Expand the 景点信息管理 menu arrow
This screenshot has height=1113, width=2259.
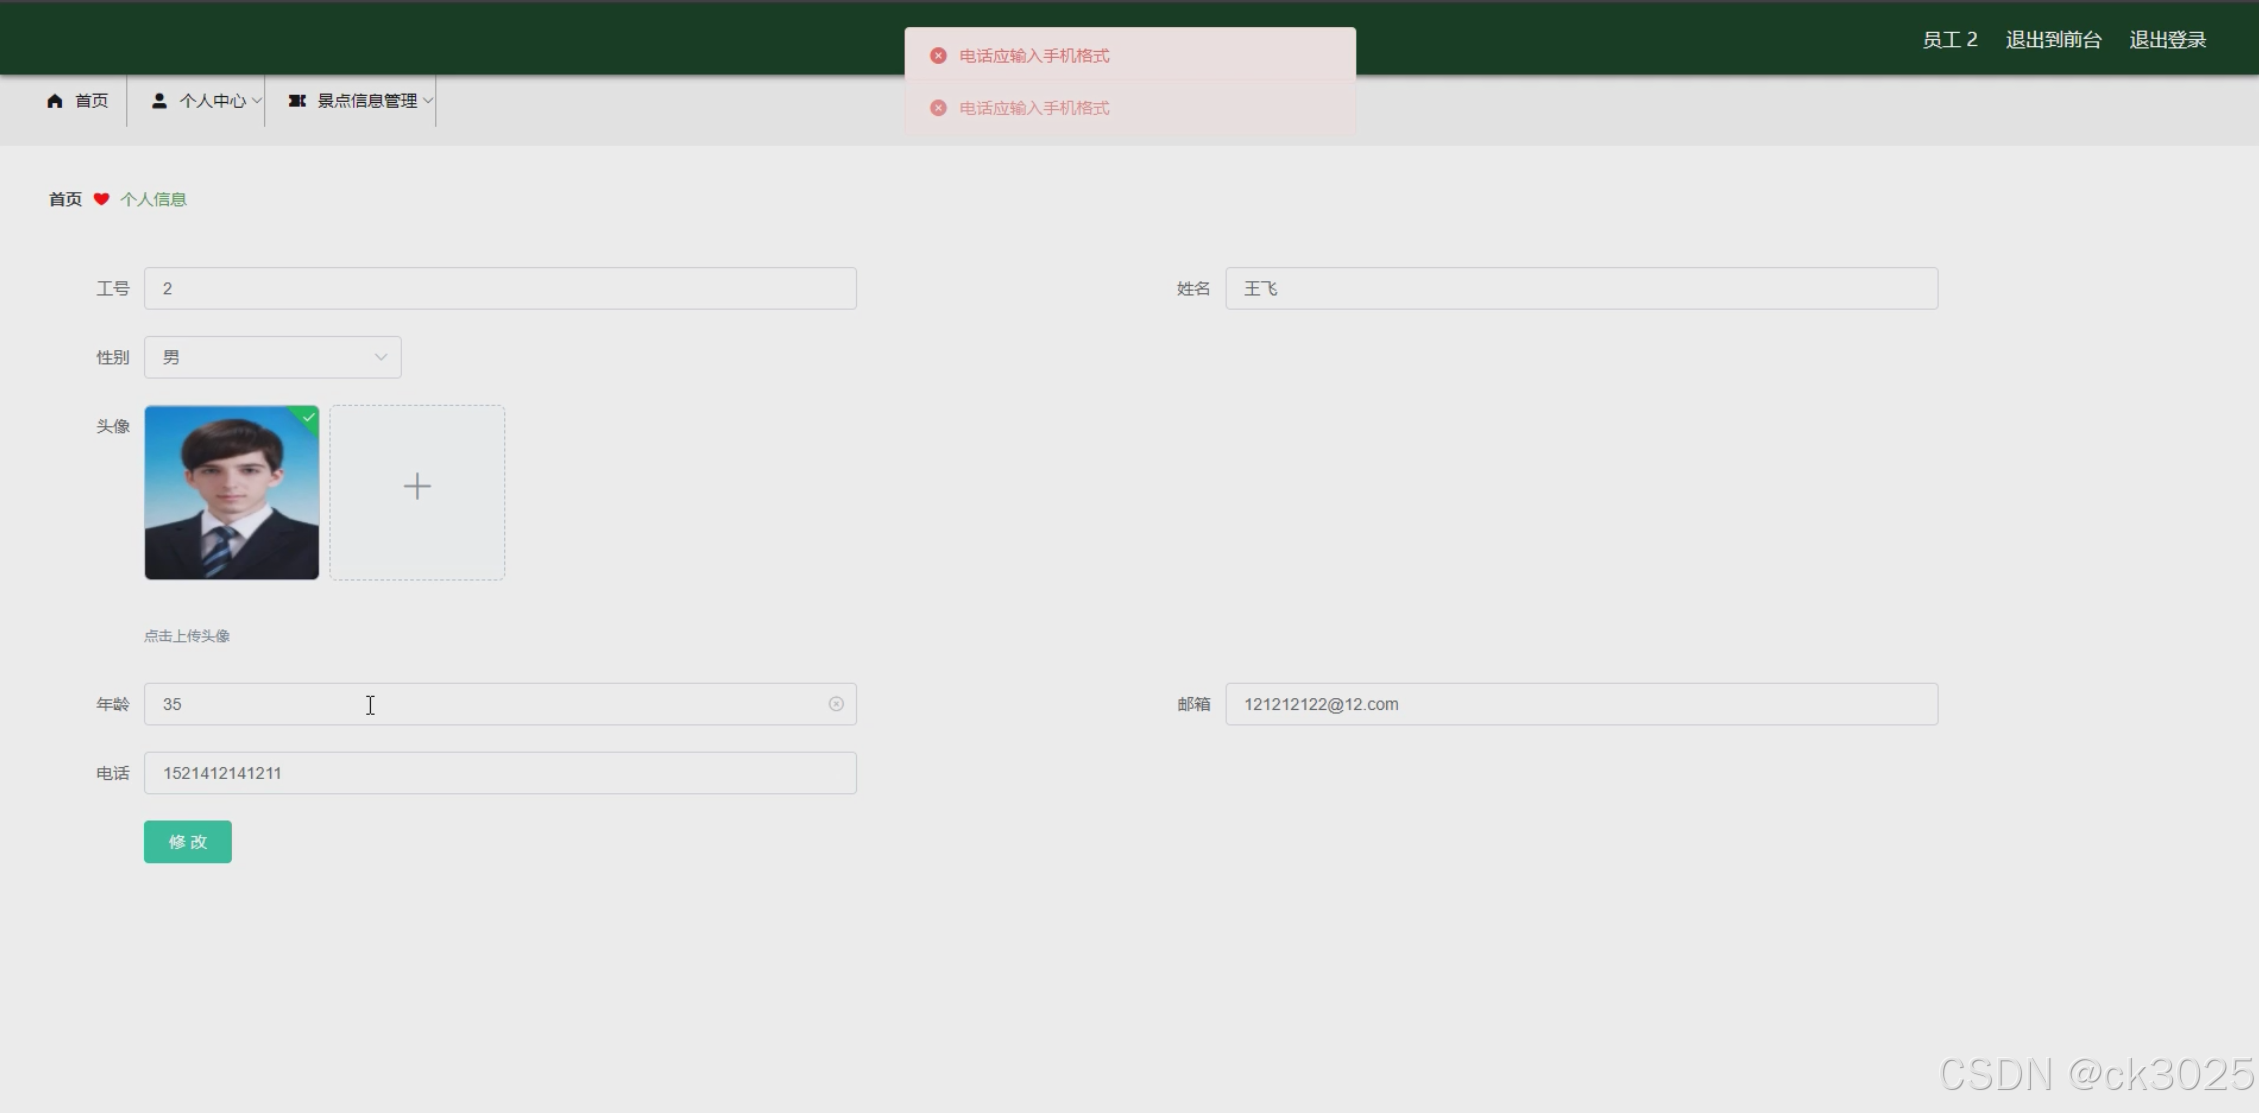coord(428,101)
